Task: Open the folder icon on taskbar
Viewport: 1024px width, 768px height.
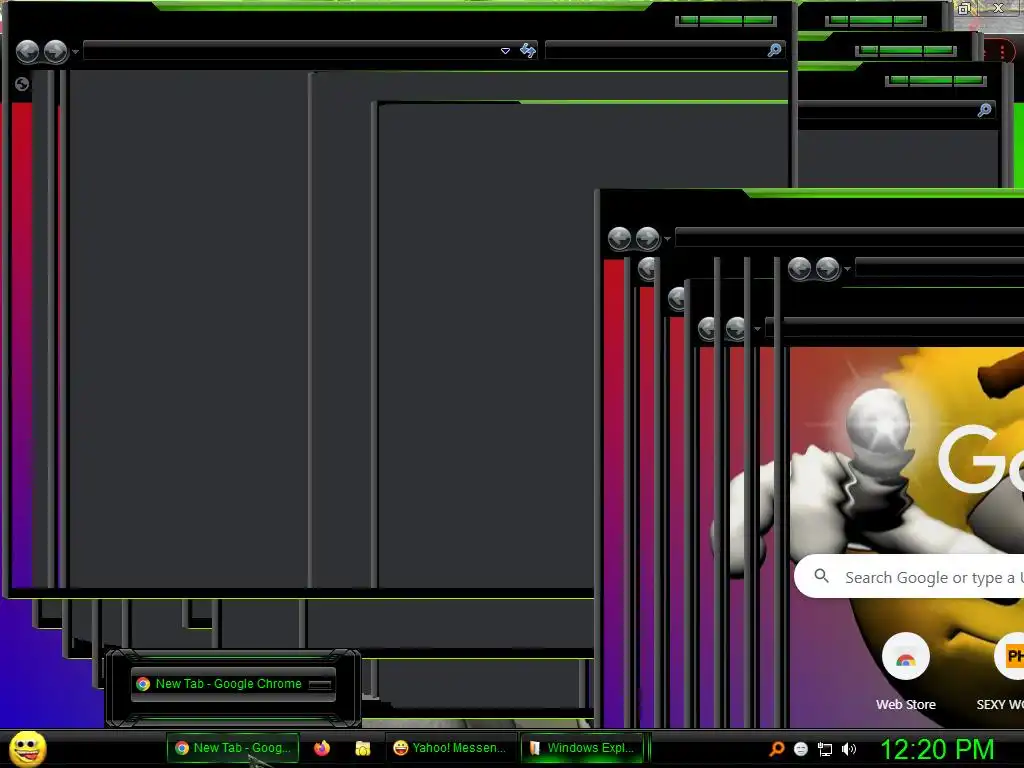Action: [x=362, y=748]
